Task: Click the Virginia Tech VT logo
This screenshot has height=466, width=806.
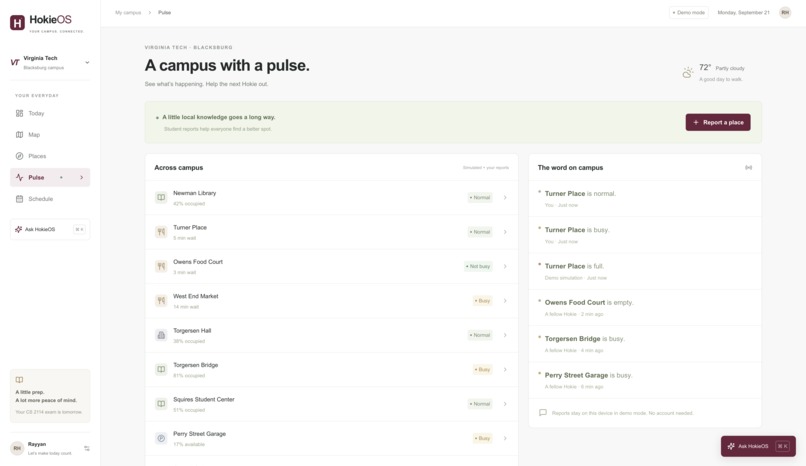Action: pos(15,62)
